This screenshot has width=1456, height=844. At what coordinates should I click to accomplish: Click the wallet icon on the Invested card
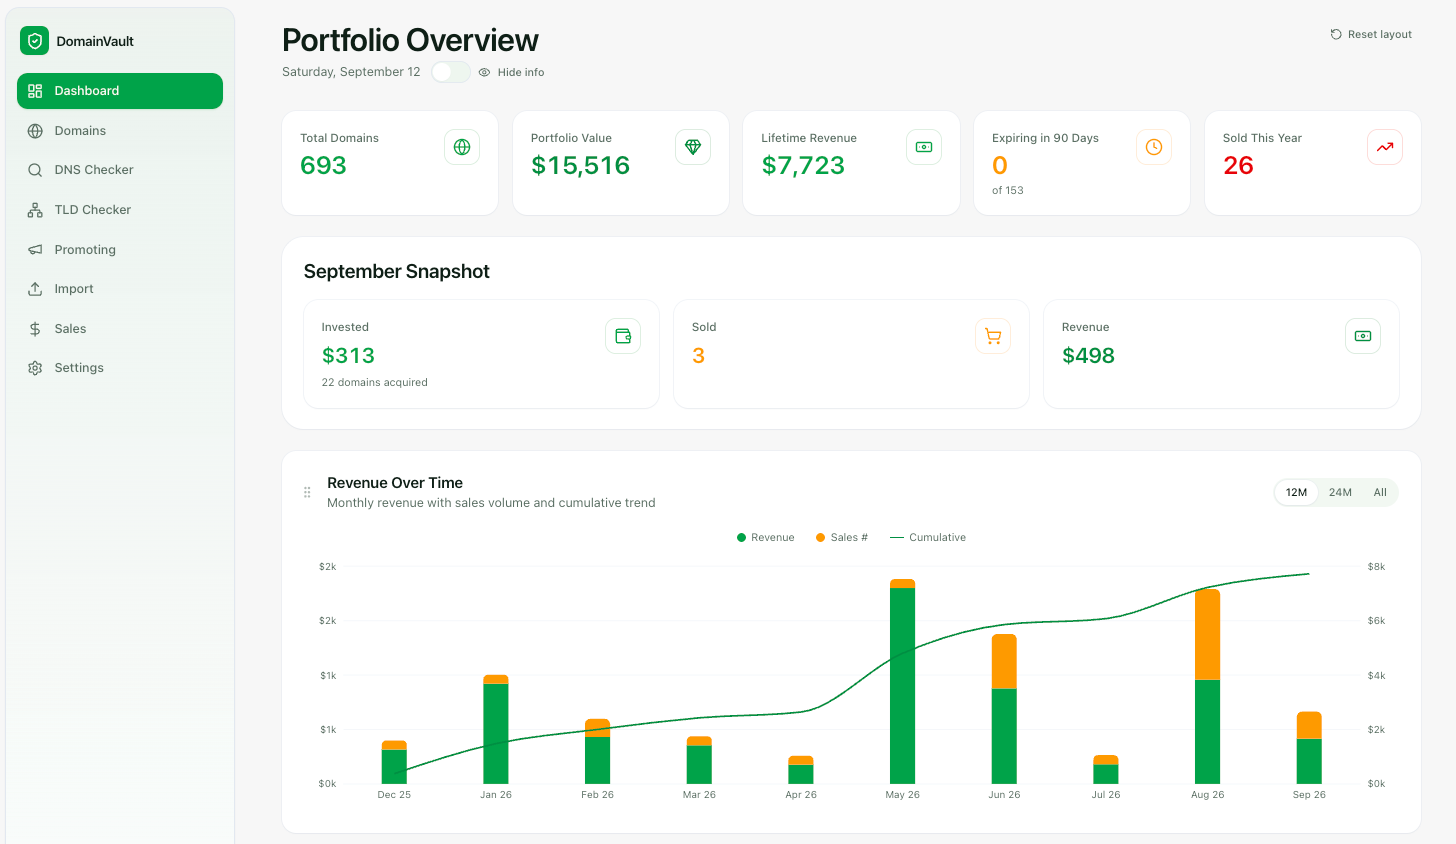[x=623, y=336]
